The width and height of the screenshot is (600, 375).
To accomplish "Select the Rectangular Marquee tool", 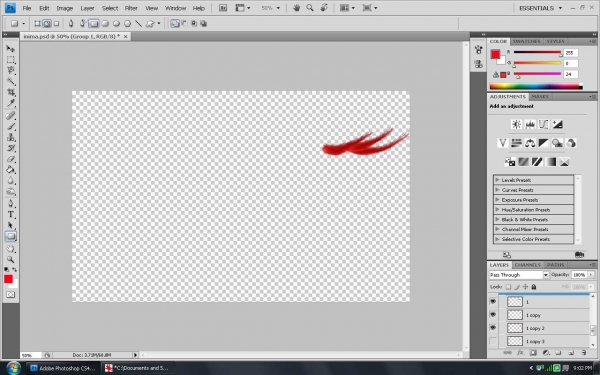I will (10, 60).
